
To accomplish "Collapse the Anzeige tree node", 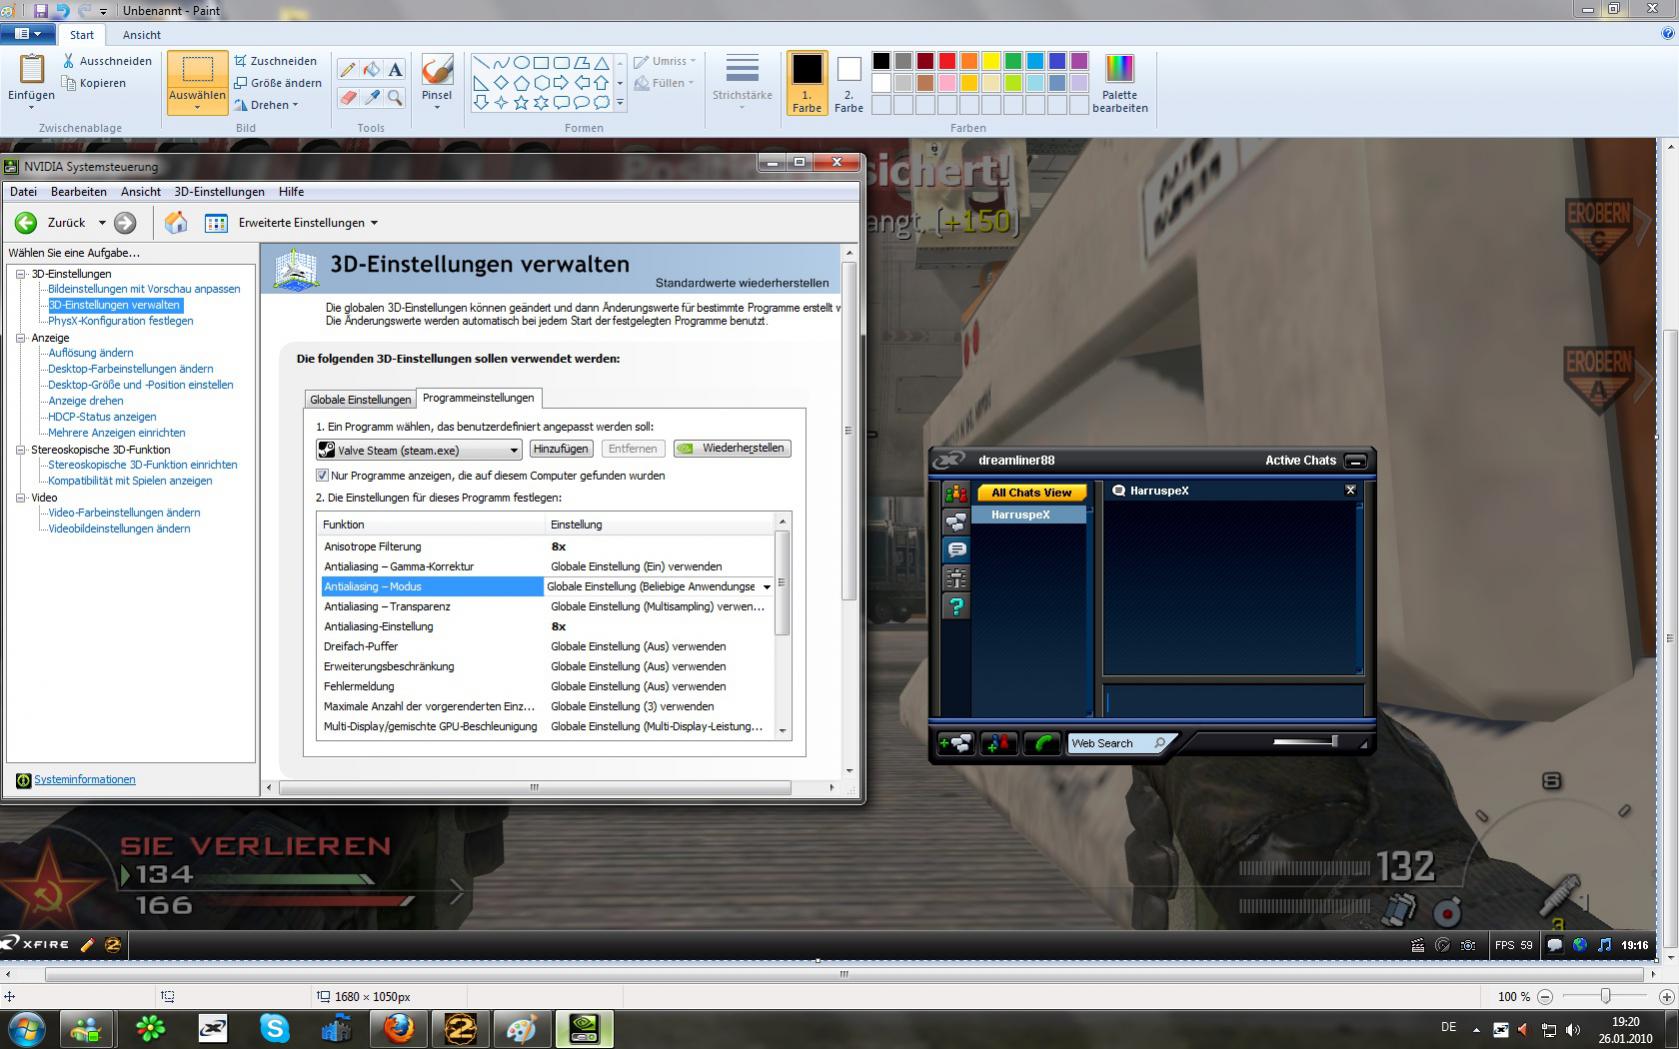I will (x=20, y=338).
